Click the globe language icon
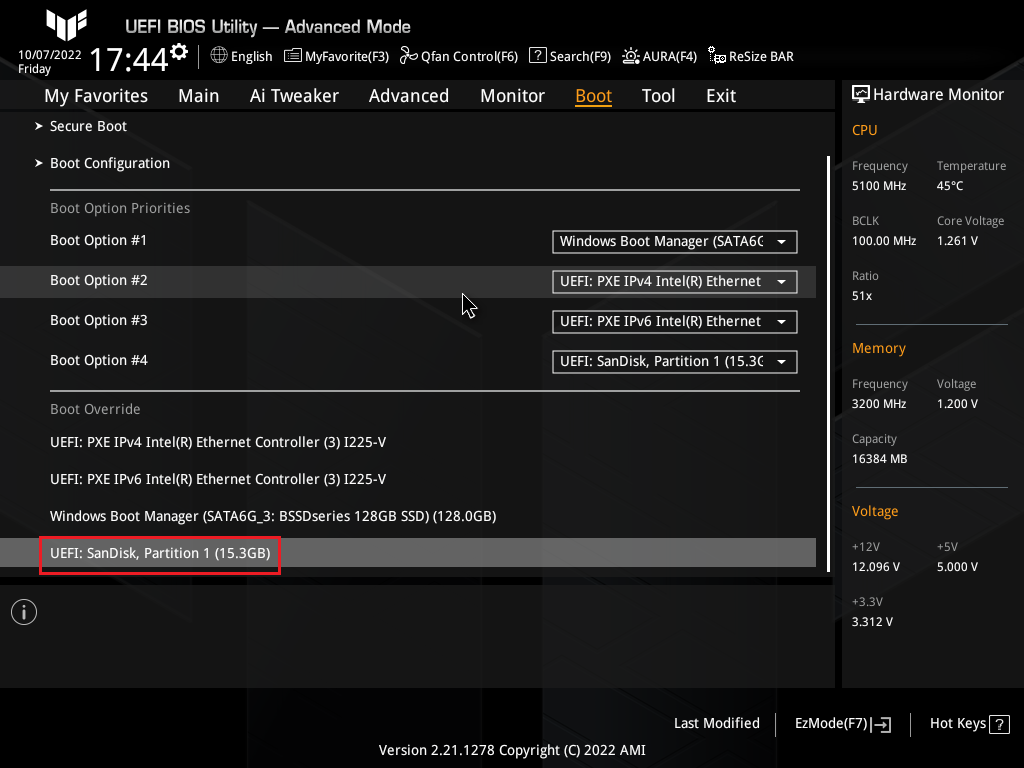Image resolution: width=1024 pixels, height=768 pixels. click(x=219, y=56)
